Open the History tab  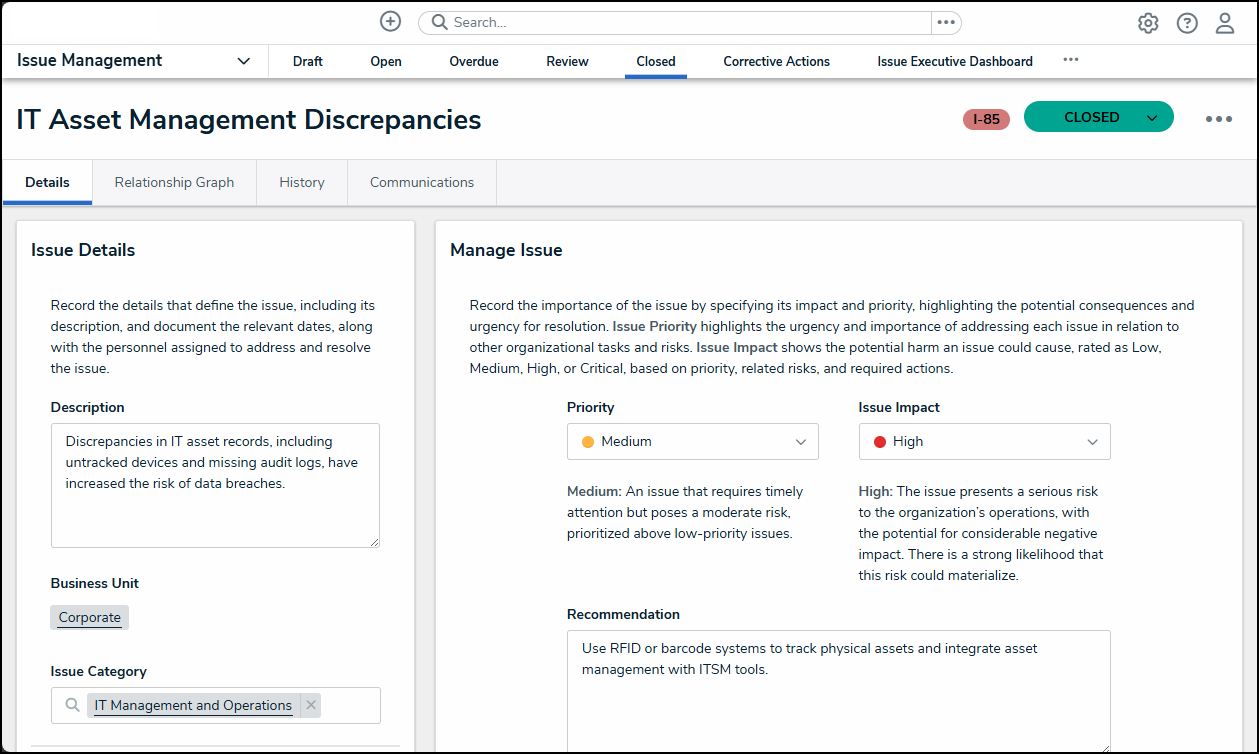[302, 182]
